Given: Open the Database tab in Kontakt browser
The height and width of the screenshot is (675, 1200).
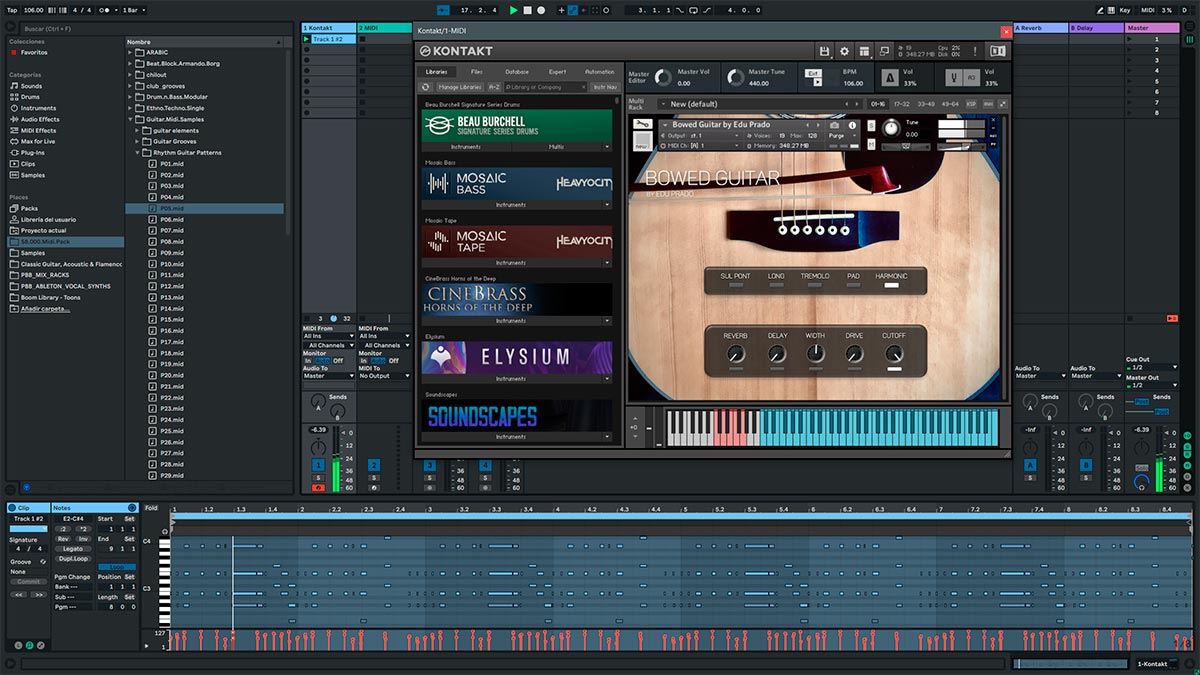Looking at the screenshot, I should point(517,72).
